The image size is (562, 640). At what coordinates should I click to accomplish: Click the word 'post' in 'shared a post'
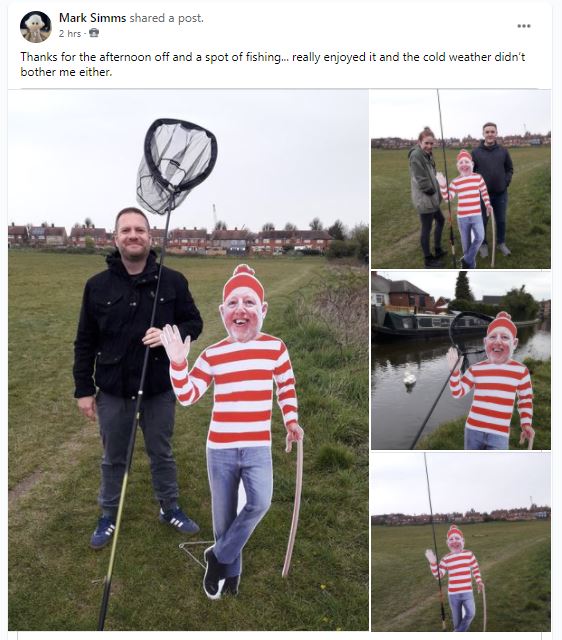click(190, 18)
